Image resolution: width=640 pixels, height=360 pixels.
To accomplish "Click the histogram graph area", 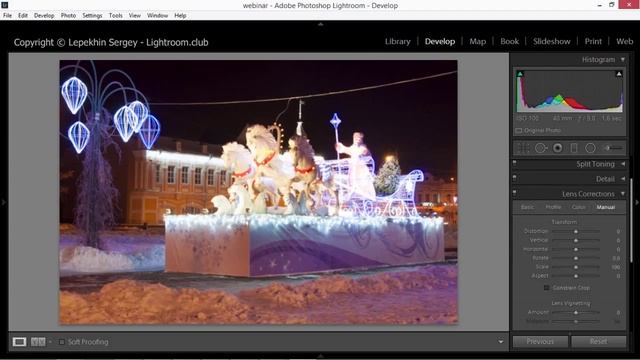I will [569, 91].
